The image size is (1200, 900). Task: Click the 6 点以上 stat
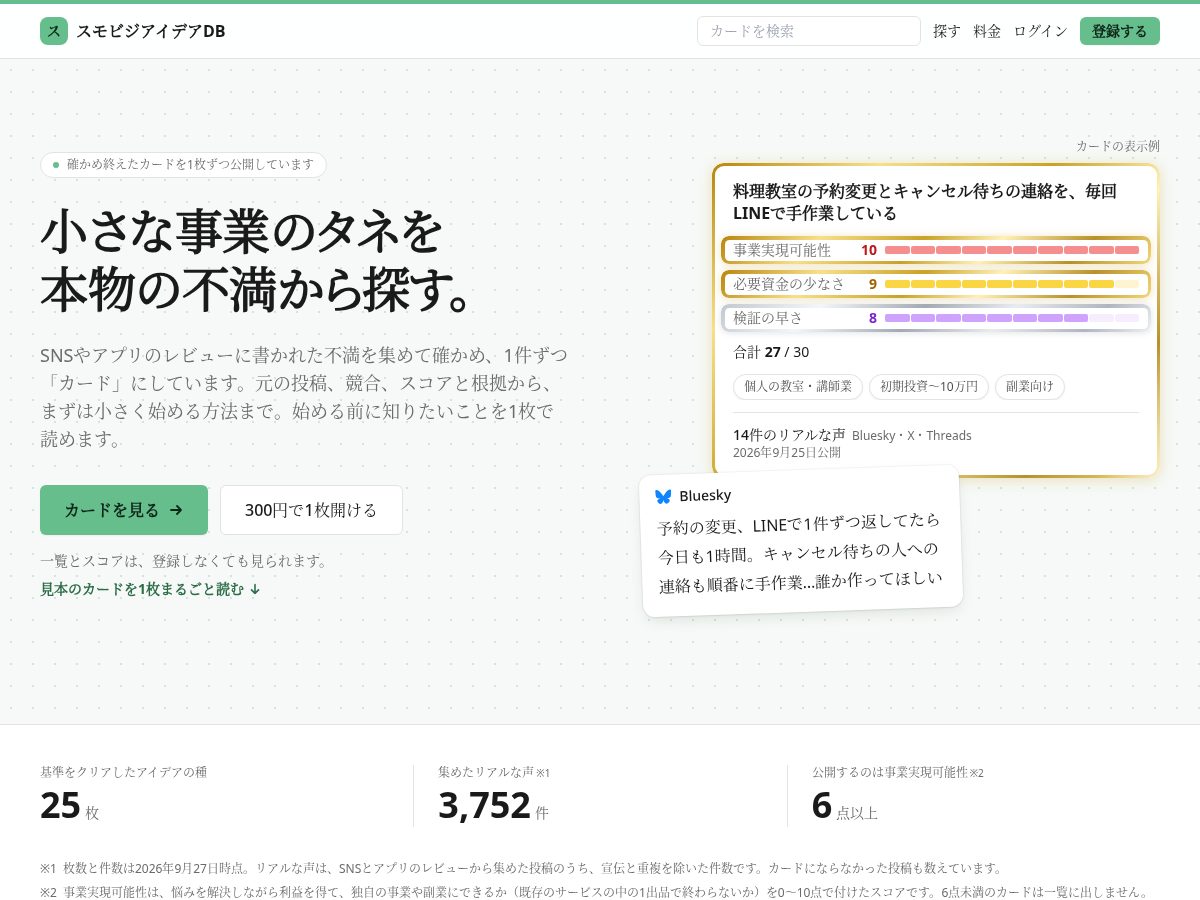[845, 805]
